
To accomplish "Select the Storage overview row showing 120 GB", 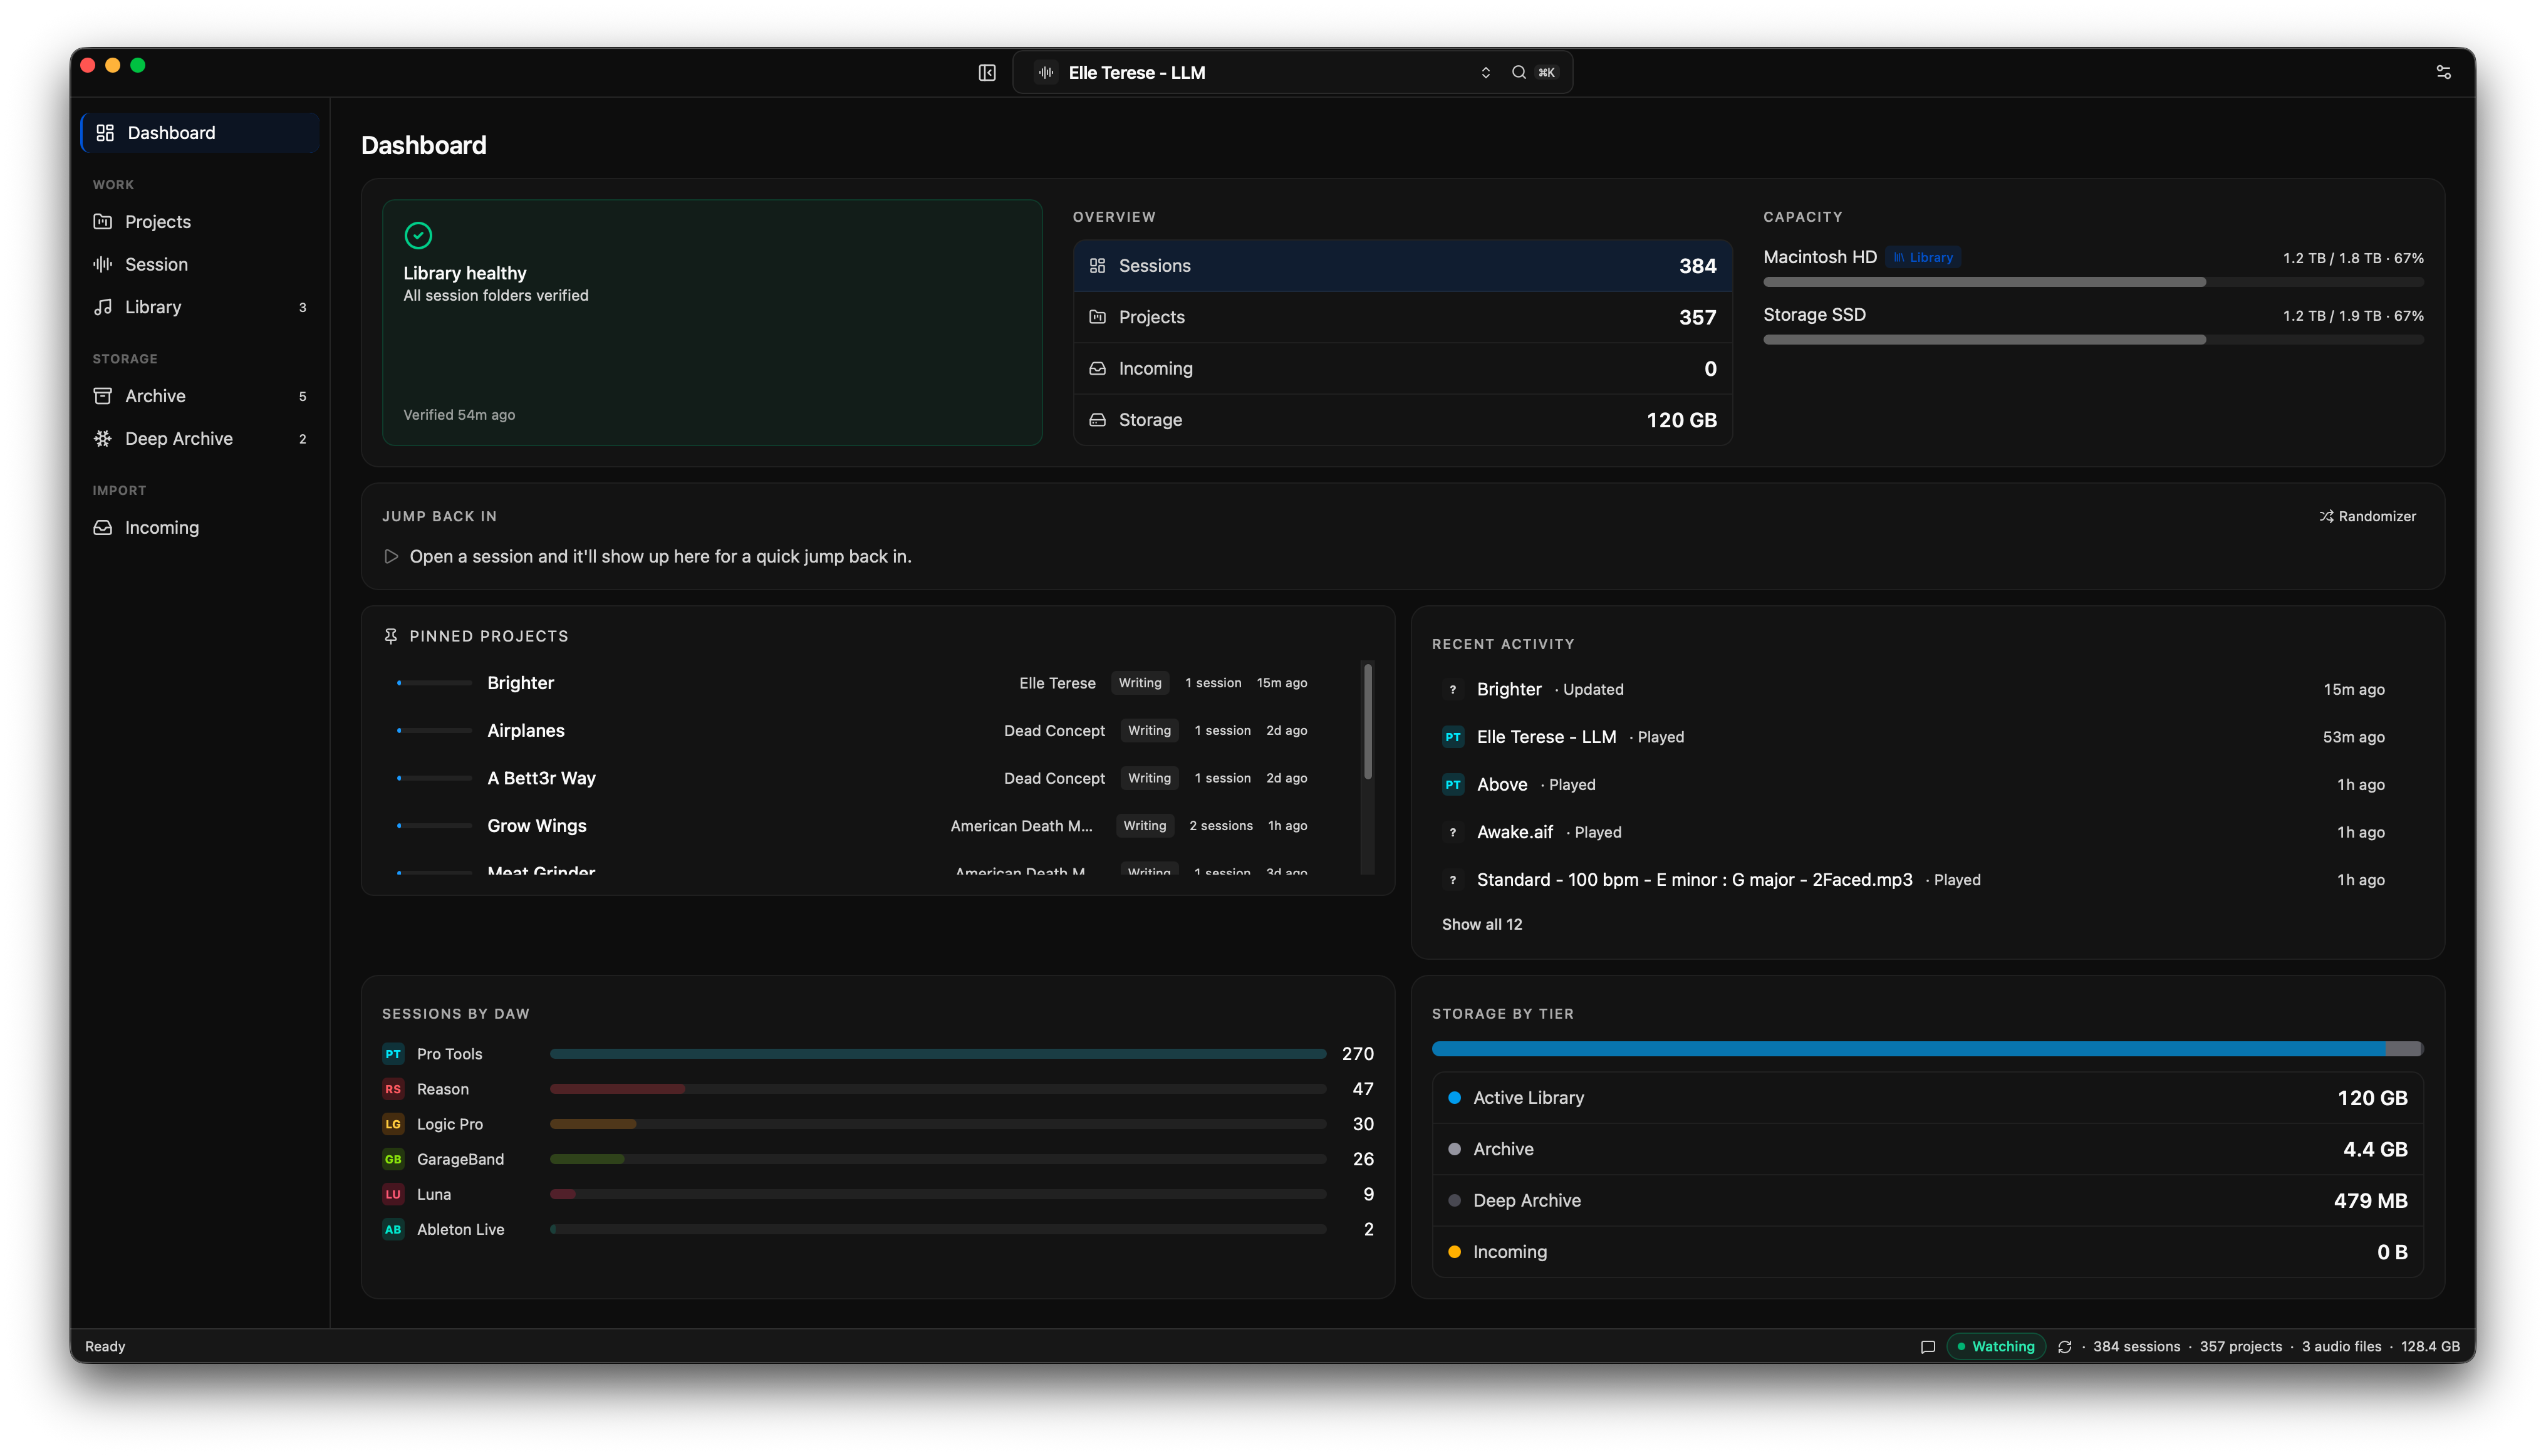I will point(1402,420).
